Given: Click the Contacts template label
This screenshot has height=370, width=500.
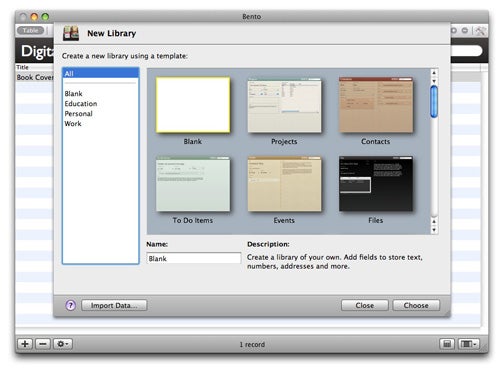Looking at the screenshot, I should pos(375,141).
